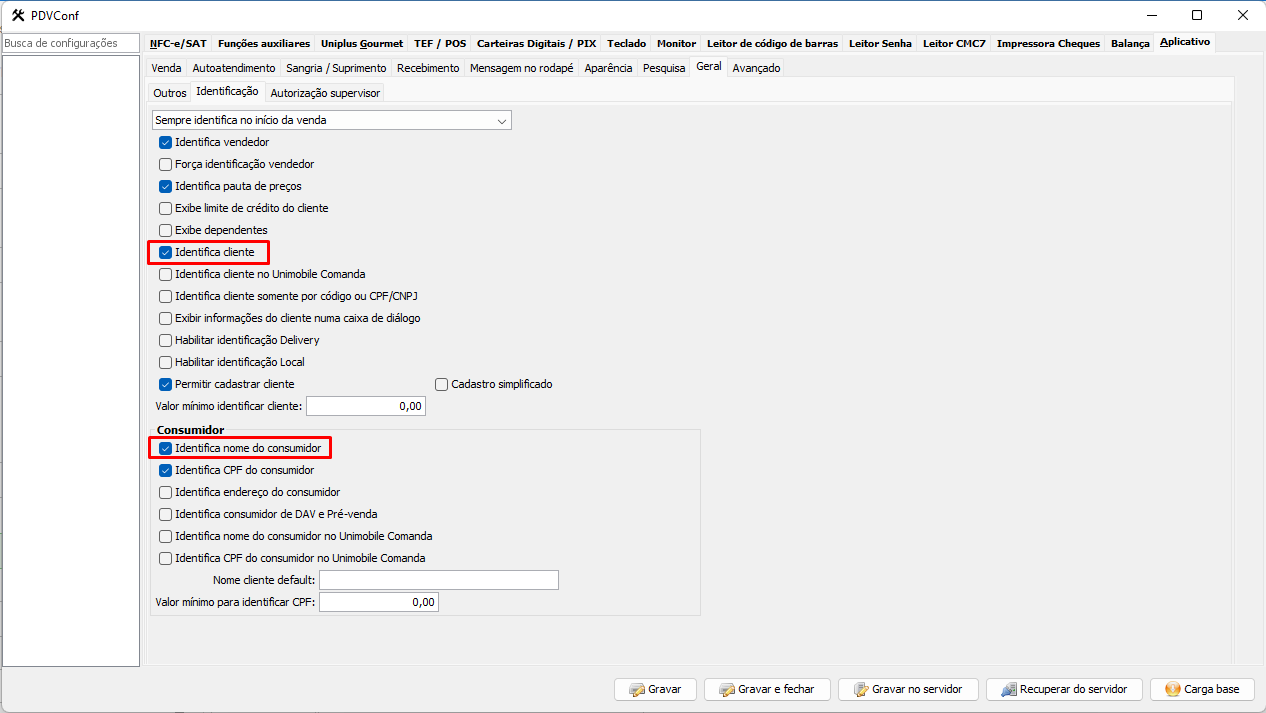The height and width of the screenshot is (713, 1266).
Task: Click the Nome cliente default text field
Action: [x=438, y=580]
